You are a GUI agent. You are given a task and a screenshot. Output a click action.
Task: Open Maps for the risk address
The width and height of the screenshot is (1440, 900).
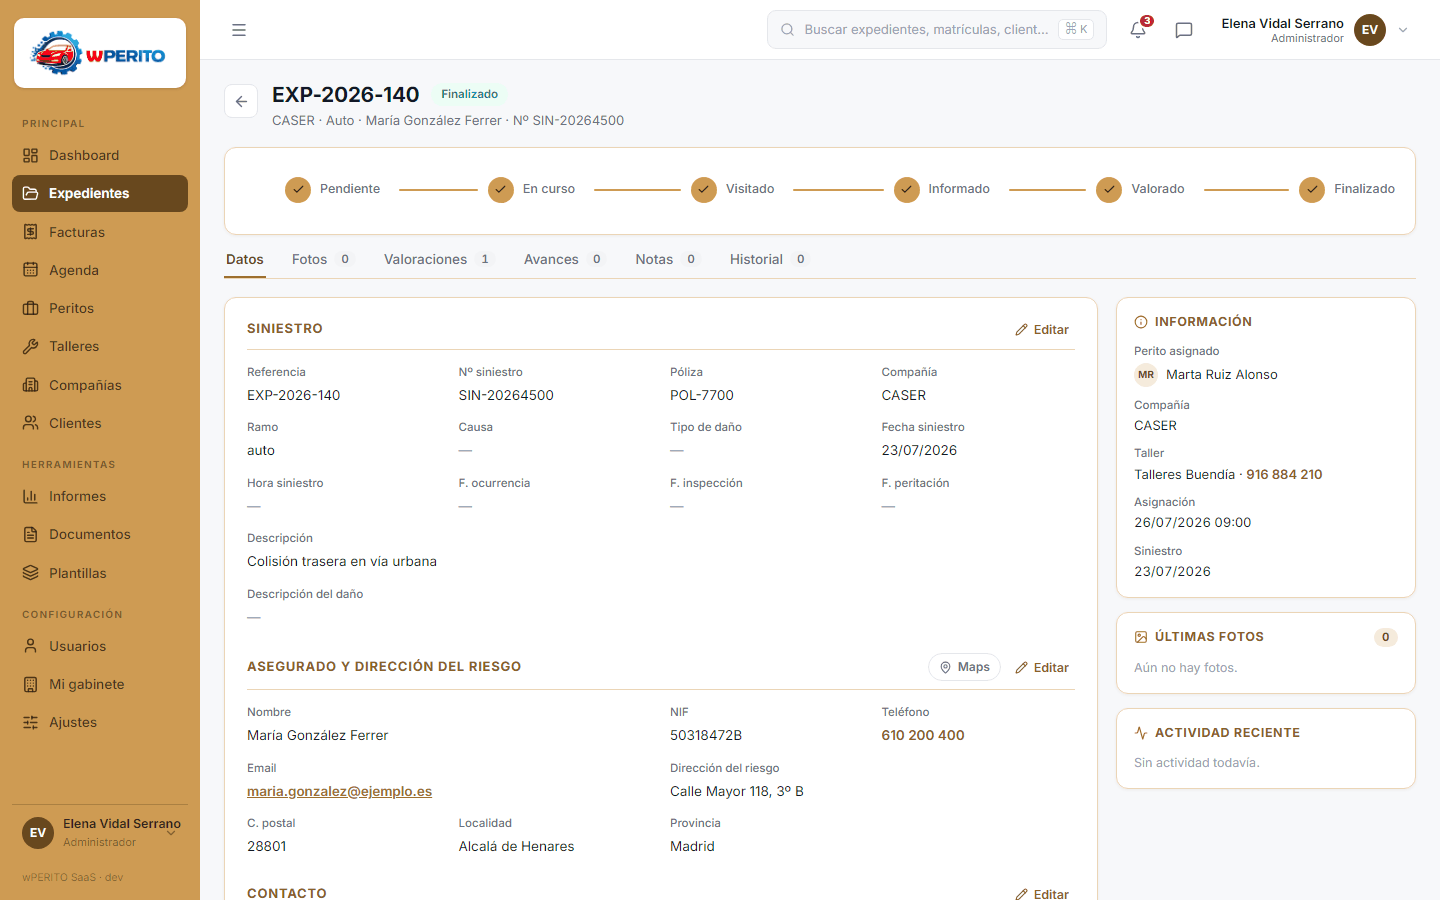964,667
